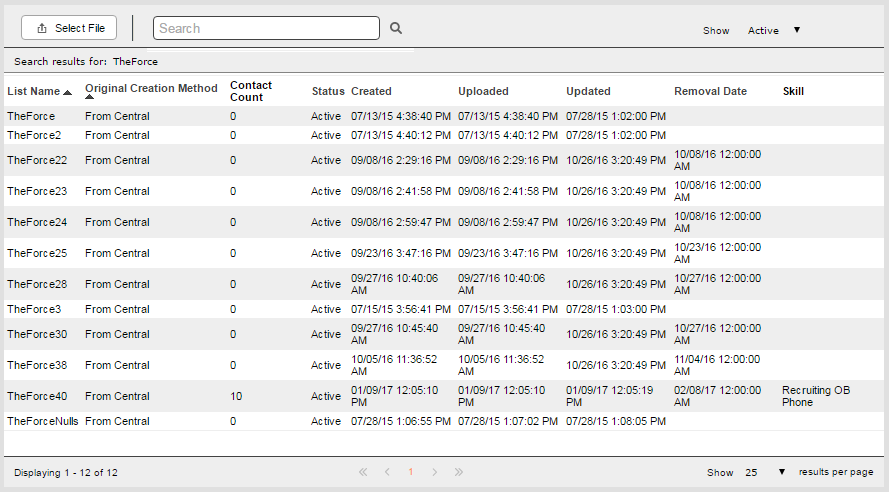Open the TheForce40 list row
889x492 pixels.
coord(444,396)
